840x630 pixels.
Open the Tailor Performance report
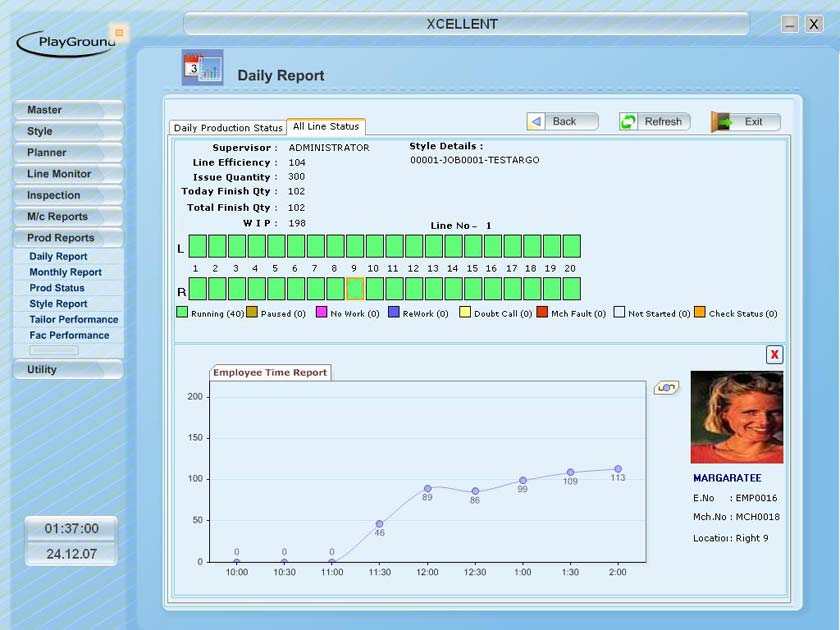74,320
